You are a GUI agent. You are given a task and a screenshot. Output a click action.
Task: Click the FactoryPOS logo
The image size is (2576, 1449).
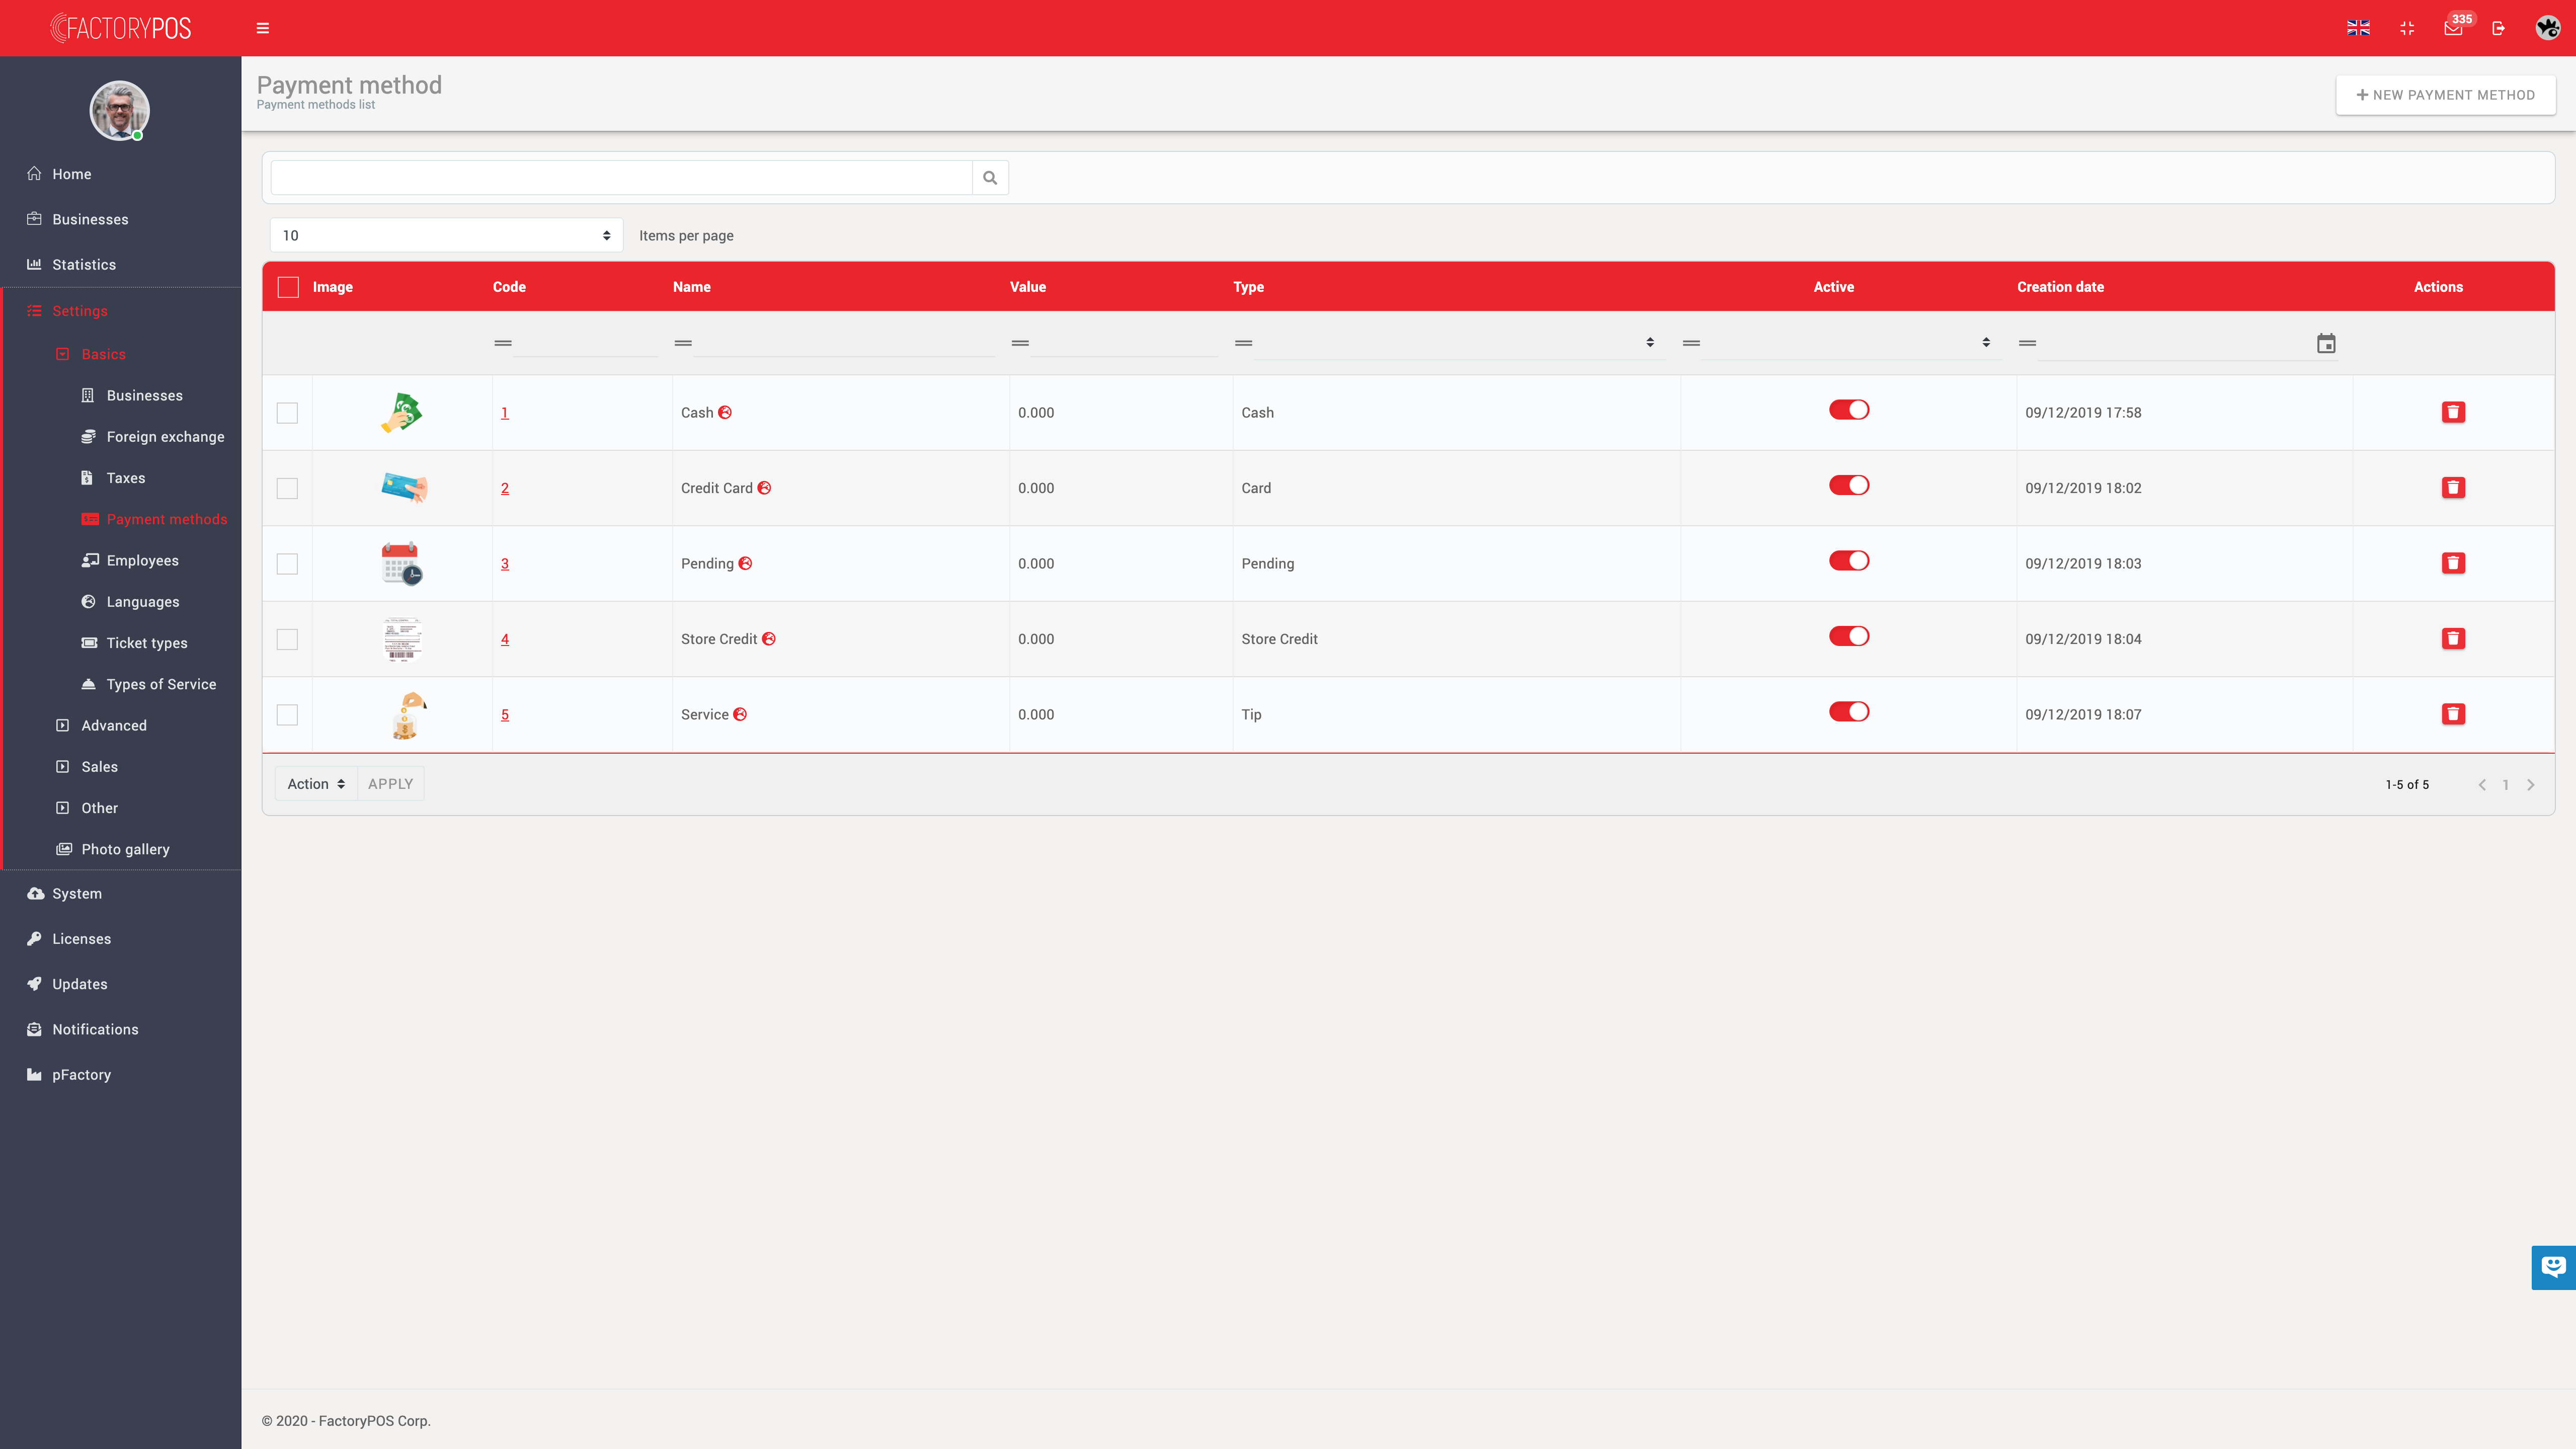[121, 28]
